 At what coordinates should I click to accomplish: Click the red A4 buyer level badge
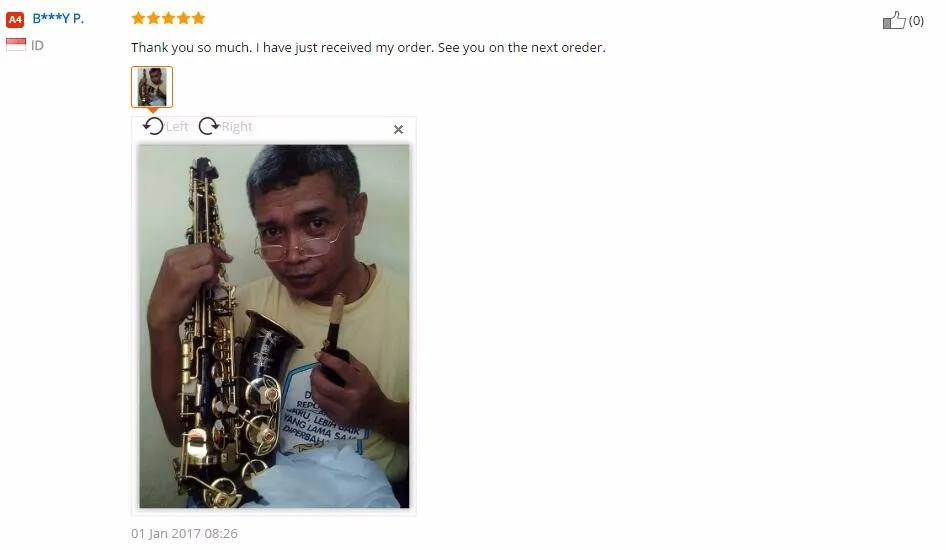pos(15,19)
